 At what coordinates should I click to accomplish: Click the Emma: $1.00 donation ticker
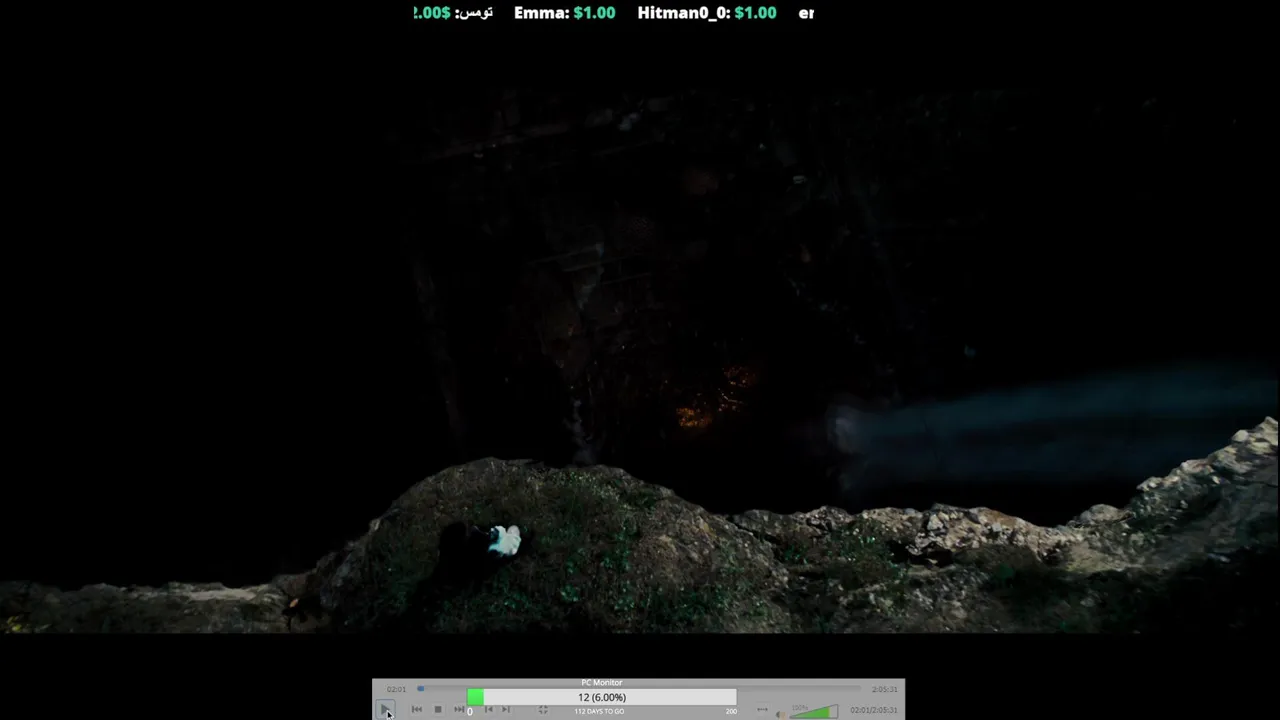coord(565,13)
